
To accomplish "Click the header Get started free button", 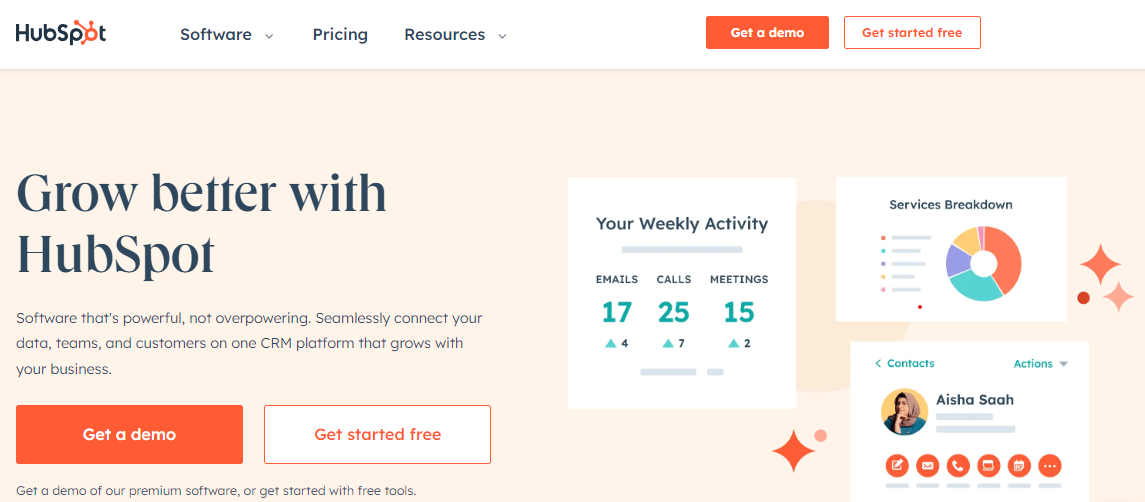I will (x=912, y=33).
